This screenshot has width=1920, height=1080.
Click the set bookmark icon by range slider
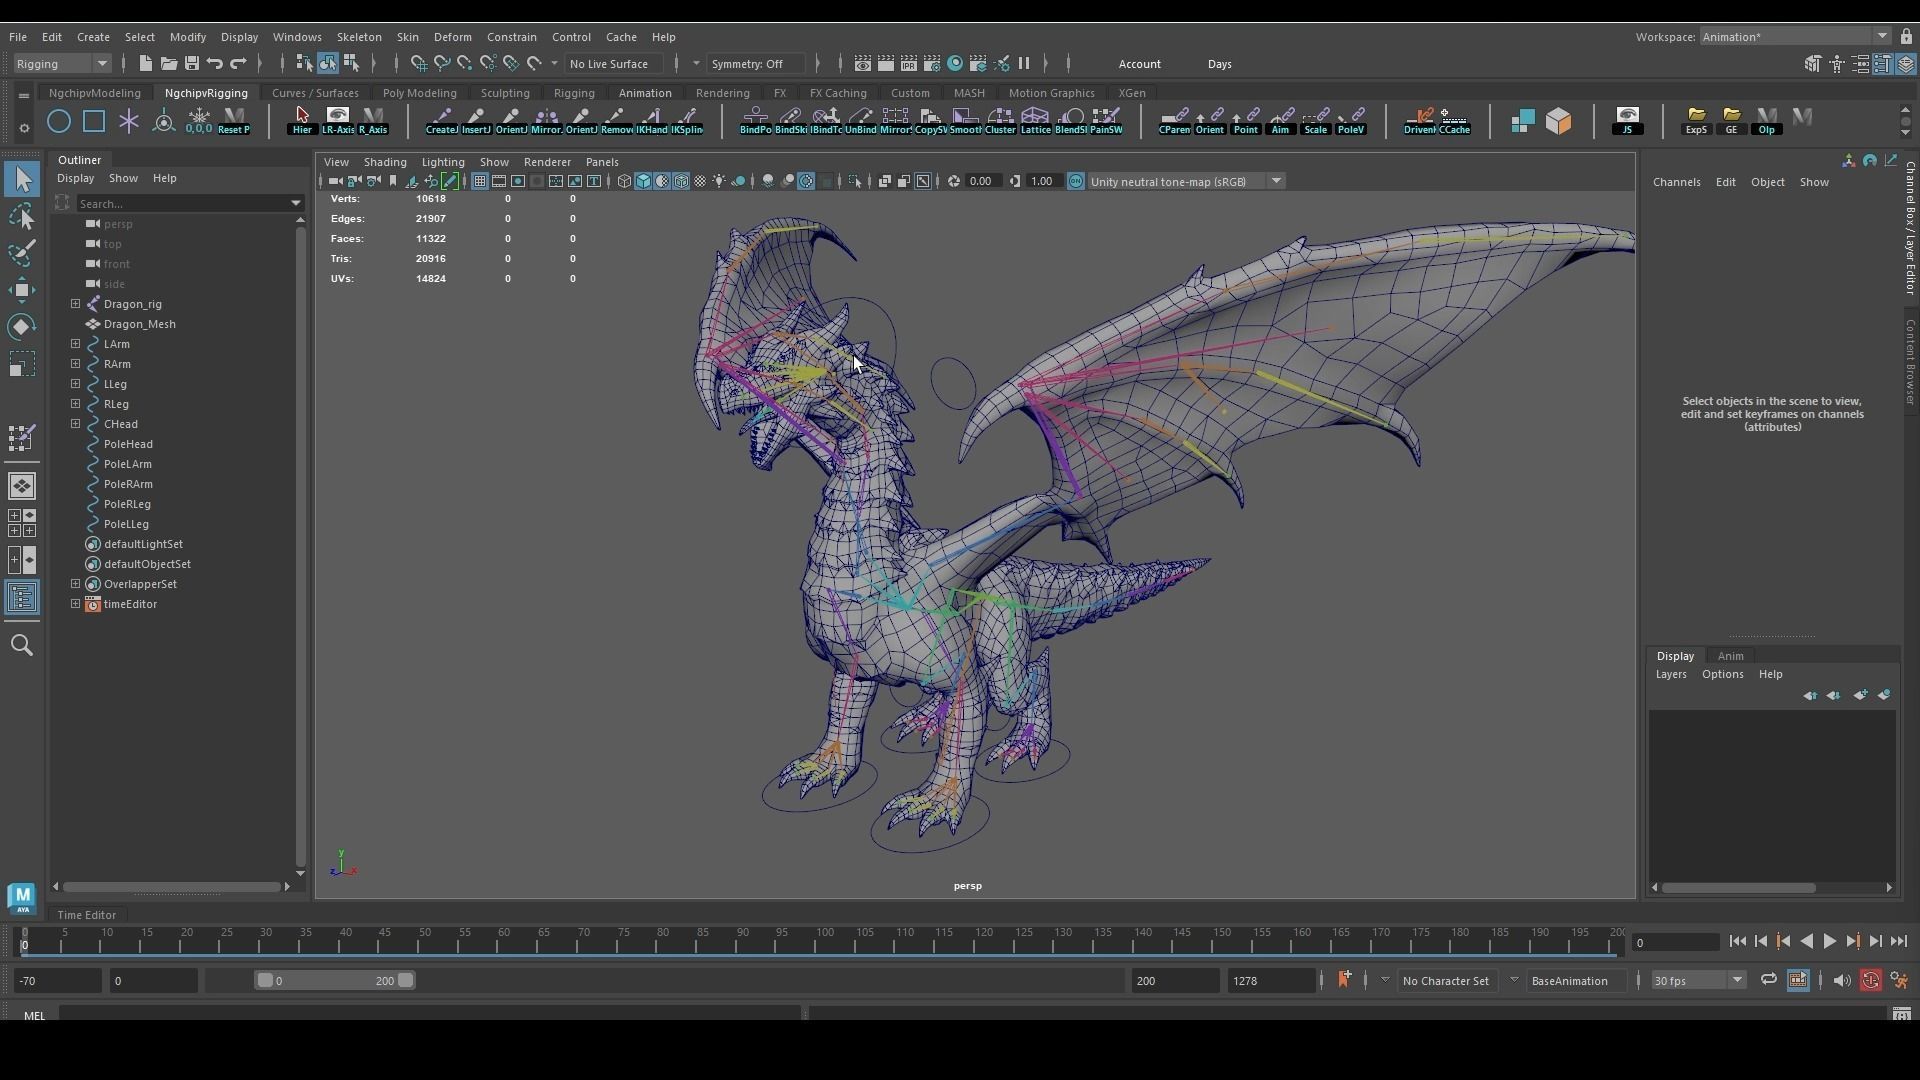pyautogui.click(x=1344, y=980)
